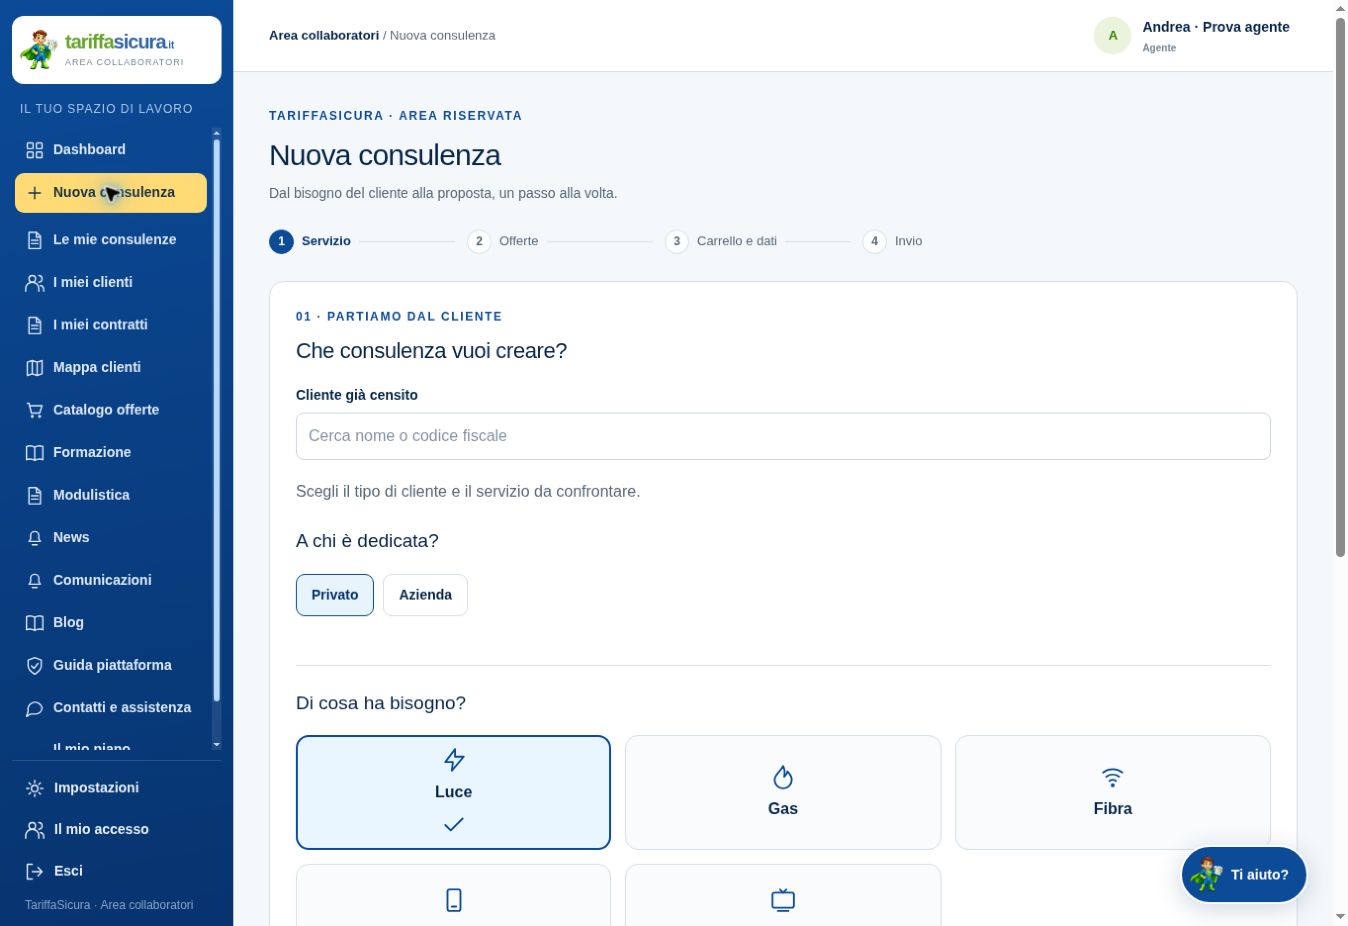This screenshot has height=926, width=1348.
Task: Click the Il mio accesso users icon
Action: pyautogui.click(x=35, y=830)
